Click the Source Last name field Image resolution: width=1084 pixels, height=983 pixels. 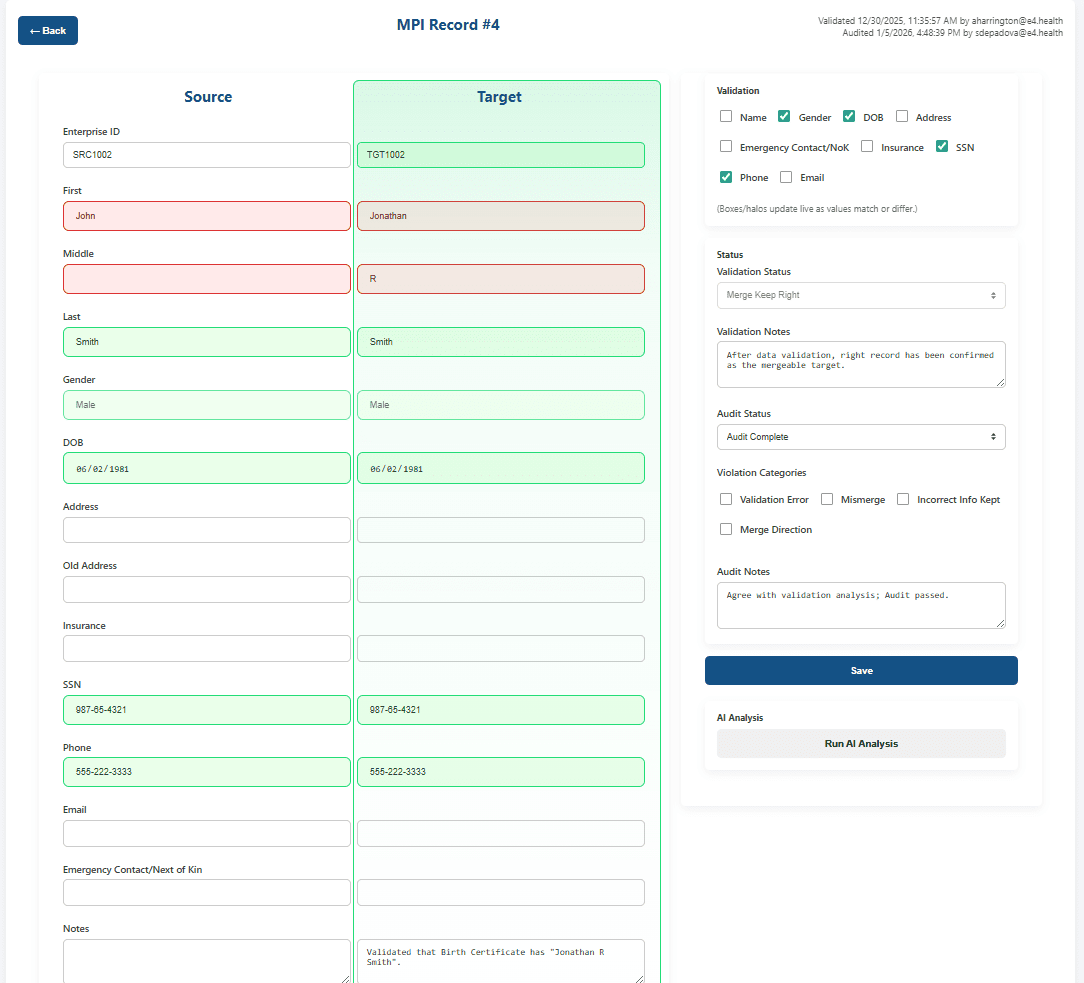click(207, 341)
